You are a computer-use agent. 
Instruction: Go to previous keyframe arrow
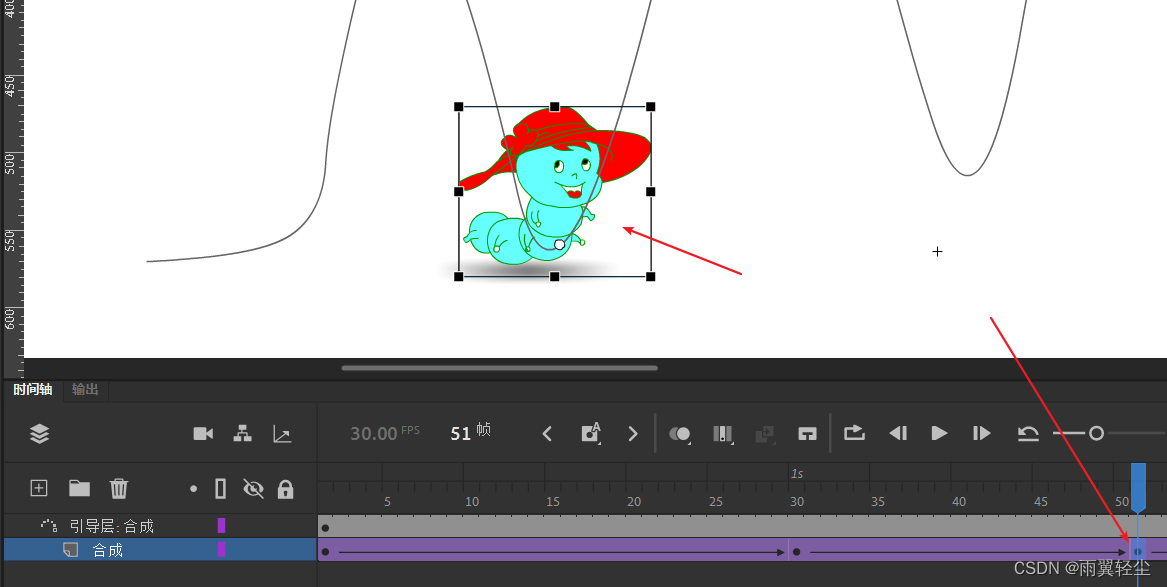tap(547, 434)
